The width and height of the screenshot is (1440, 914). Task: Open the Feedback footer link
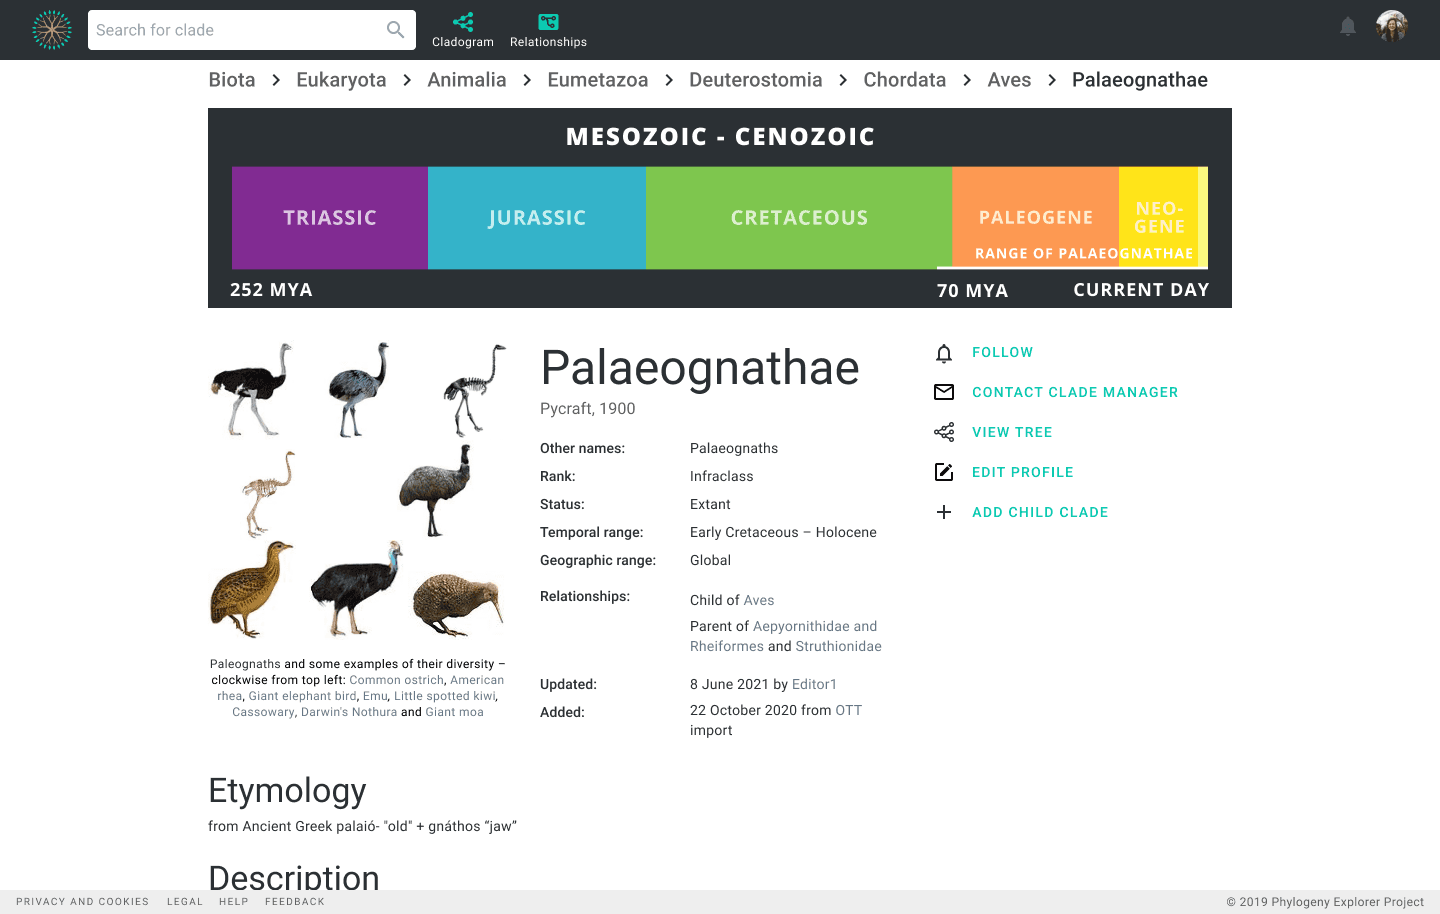pyautogui.click(x=295, y=902)
